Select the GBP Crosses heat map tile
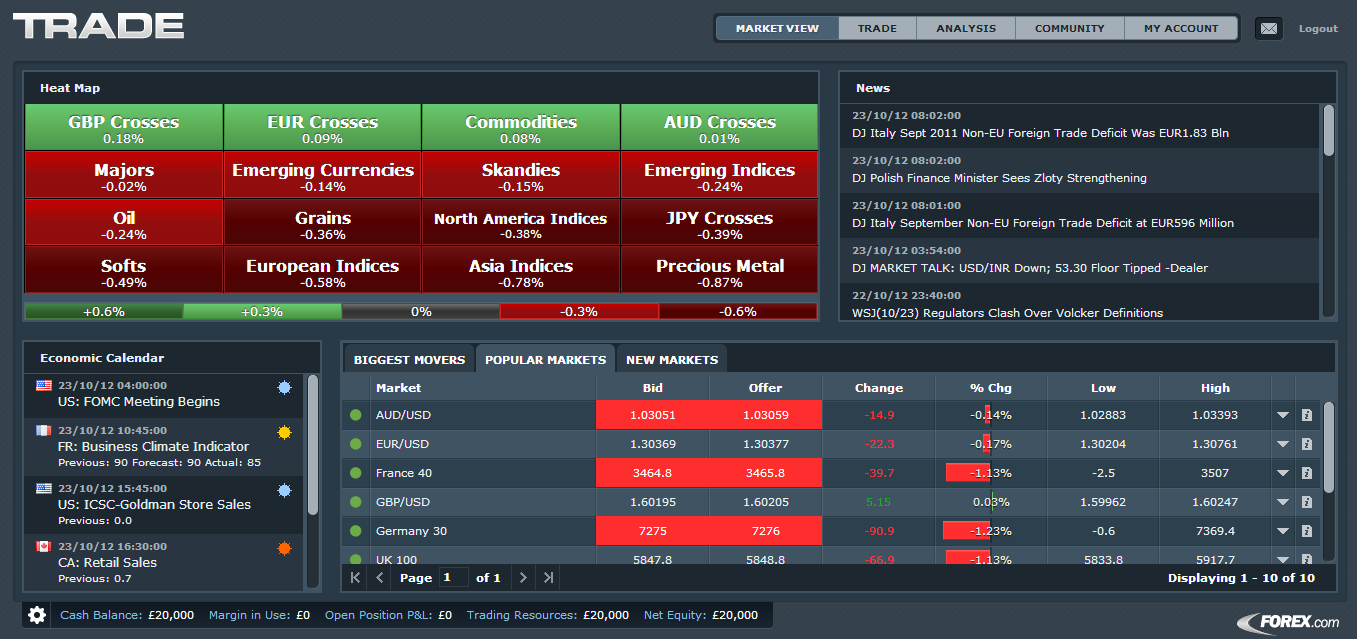This screenshot has width=1357, height=639. tap(123, 128)
